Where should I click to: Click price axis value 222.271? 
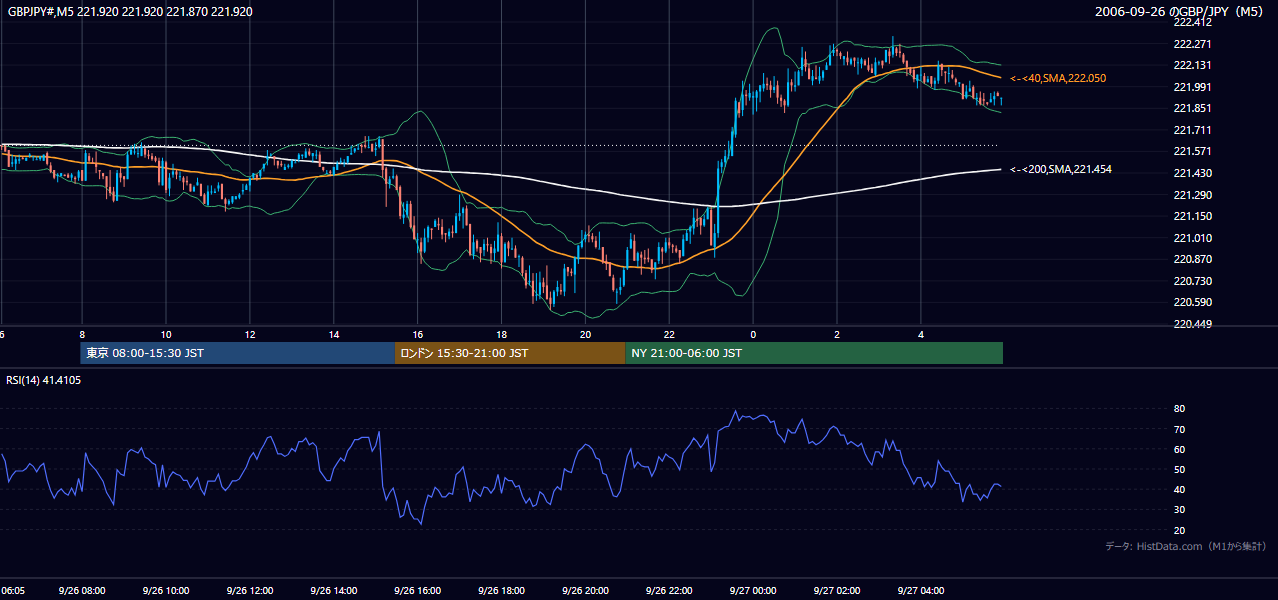[1193, 44]
